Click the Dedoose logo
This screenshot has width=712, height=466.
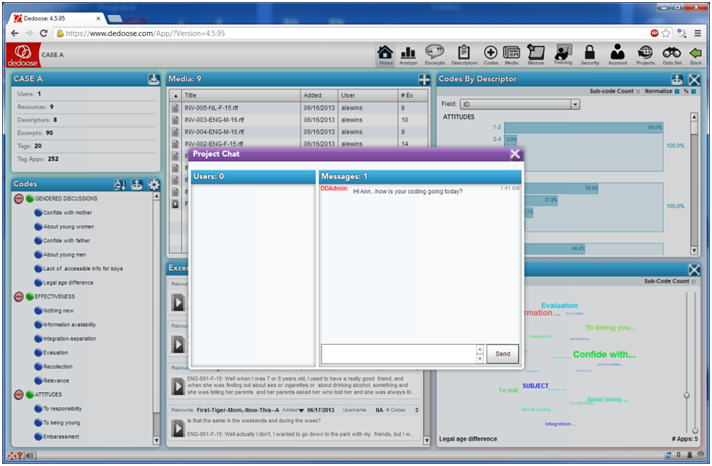click(23, 55)
